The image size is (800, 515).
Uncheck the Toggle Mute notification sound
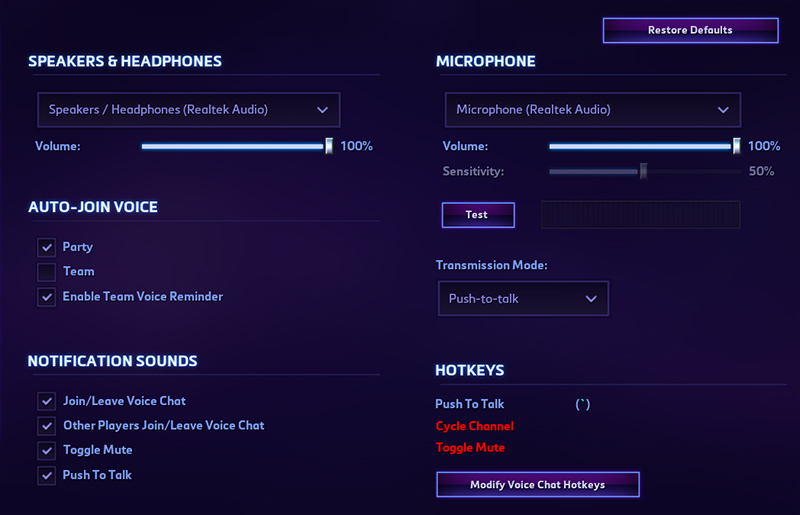click(x=46, y=451)
